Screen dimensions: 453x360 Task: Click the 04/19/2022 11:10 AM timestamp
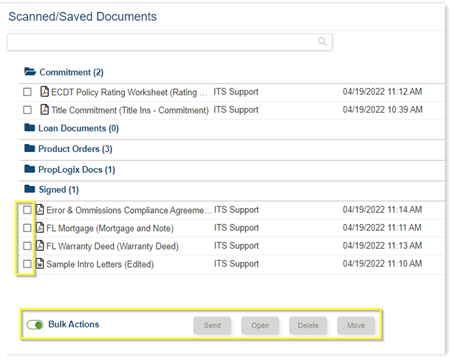coord(382,264)
